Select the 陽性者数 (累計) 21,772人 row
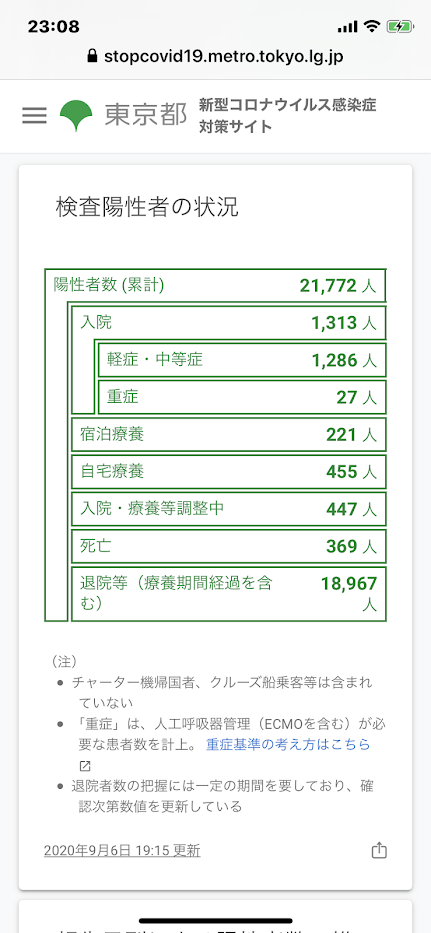 click(216, 286)
